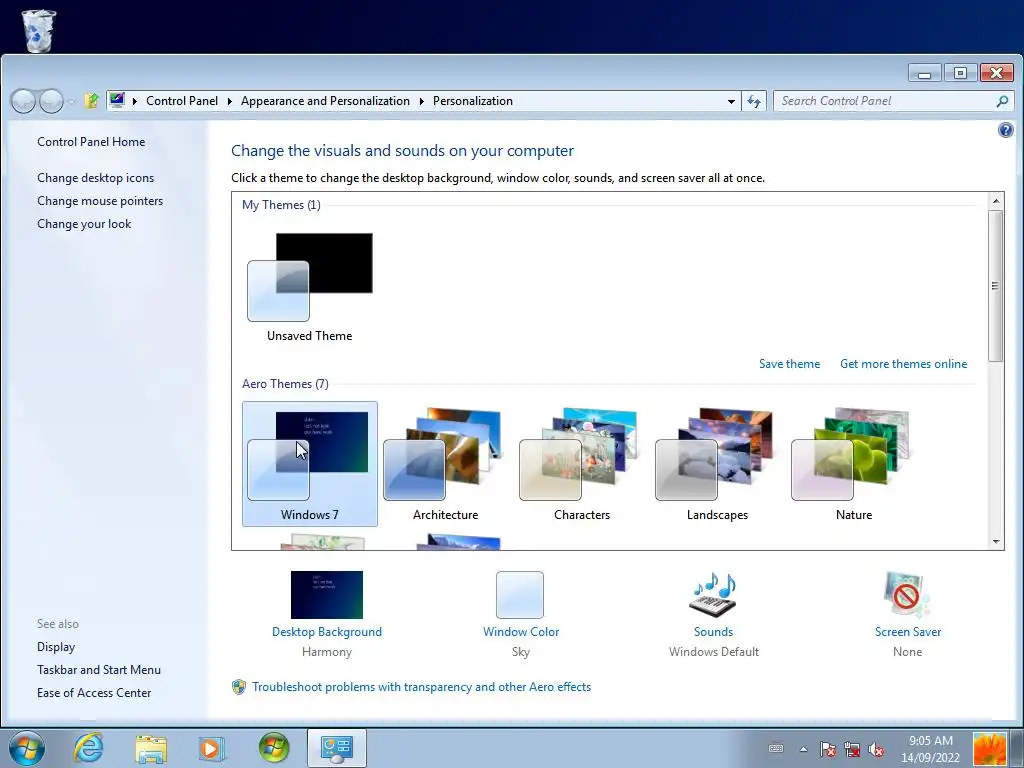Expand arrow after Appearance and Personalization

(421, 101)
